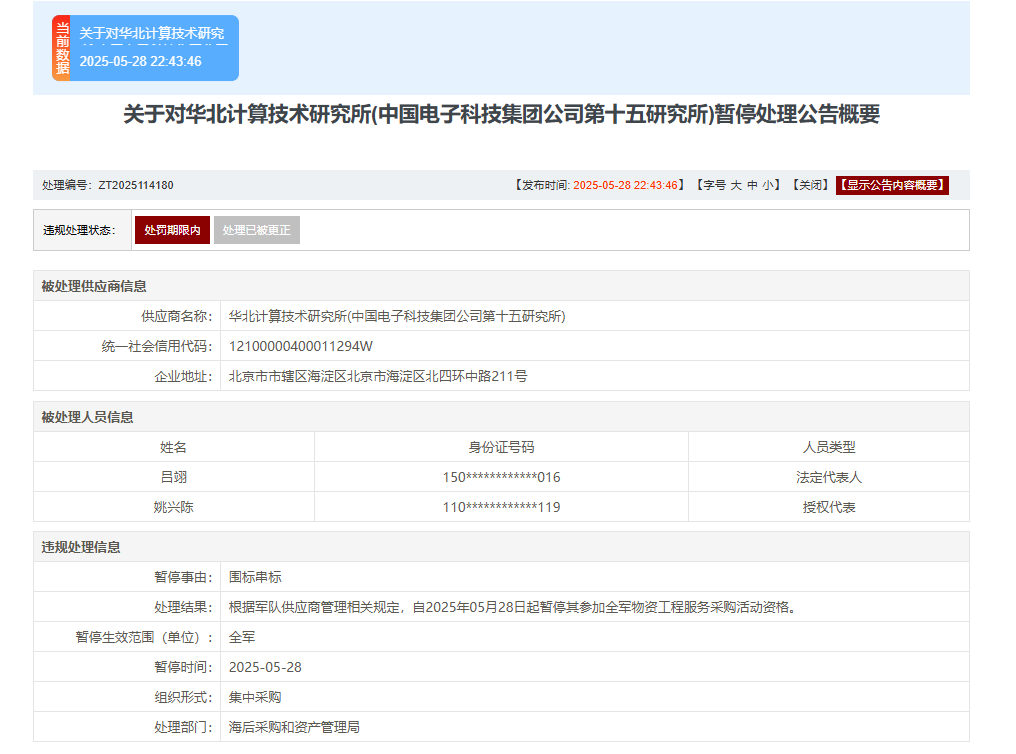Click the 违规处理状态 label
Viewport: 1016px width, 754px height.
pyautogui.click(x=79, y=230)
